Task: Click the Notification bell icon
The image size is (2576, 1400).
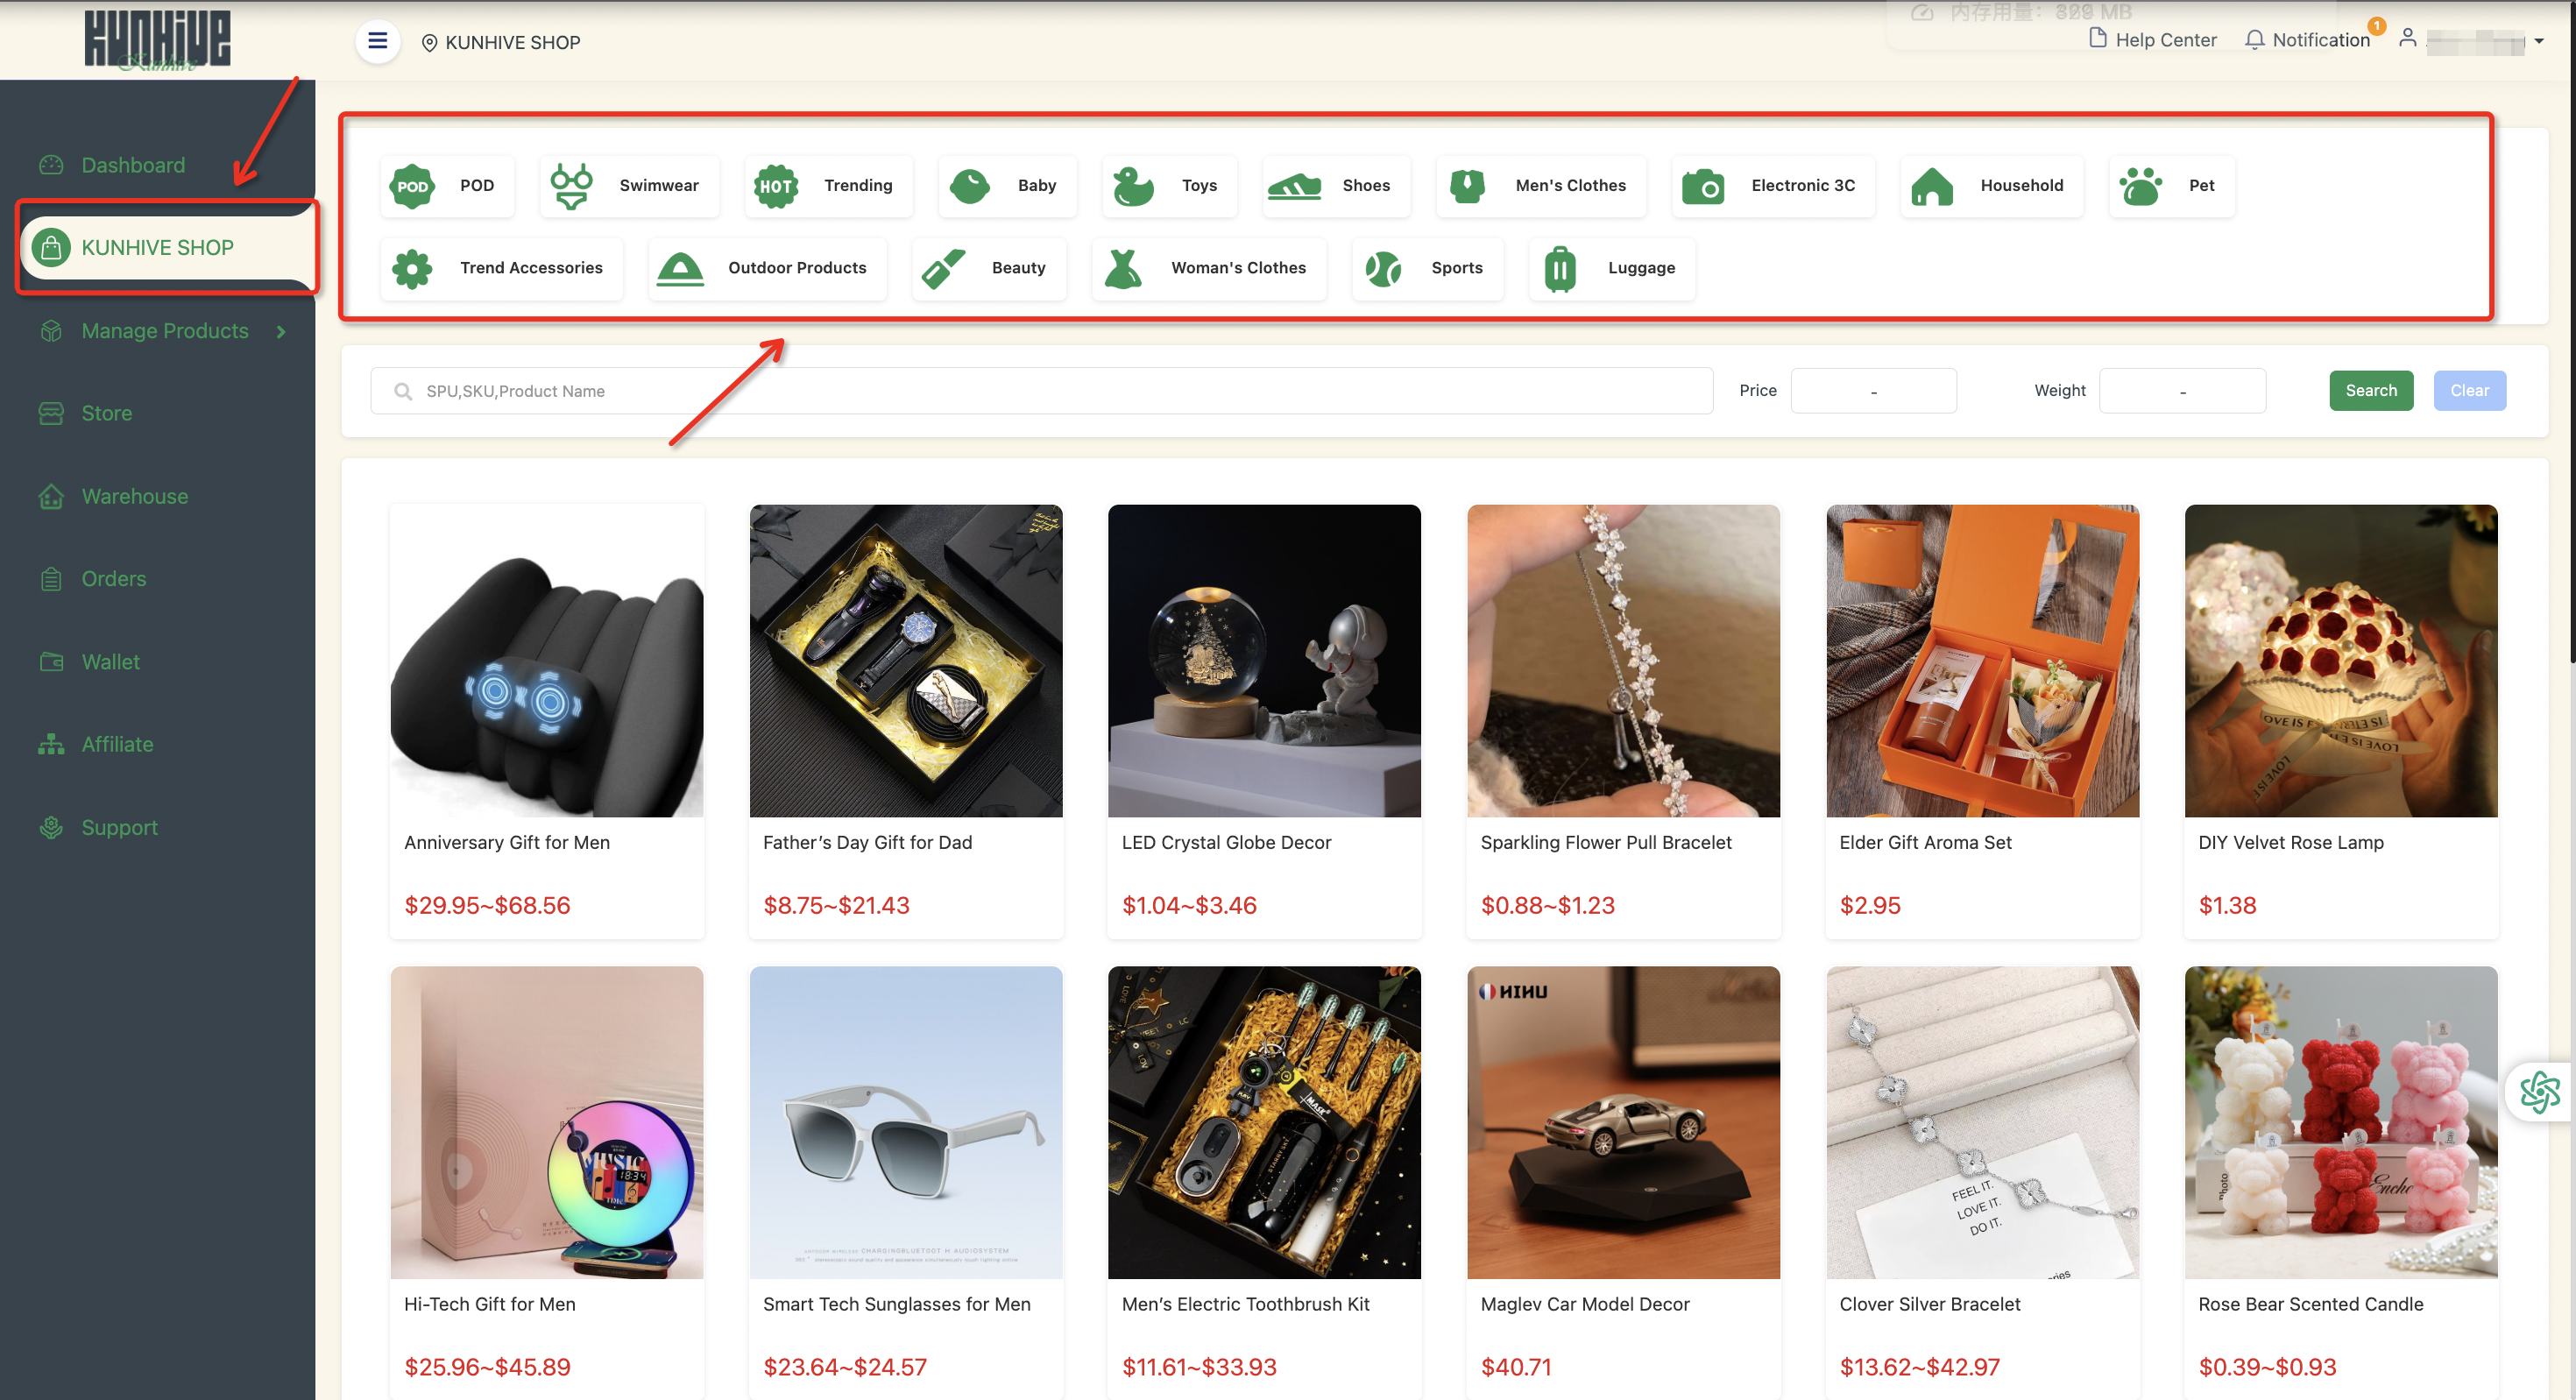Action: (x=2254, y=40)
